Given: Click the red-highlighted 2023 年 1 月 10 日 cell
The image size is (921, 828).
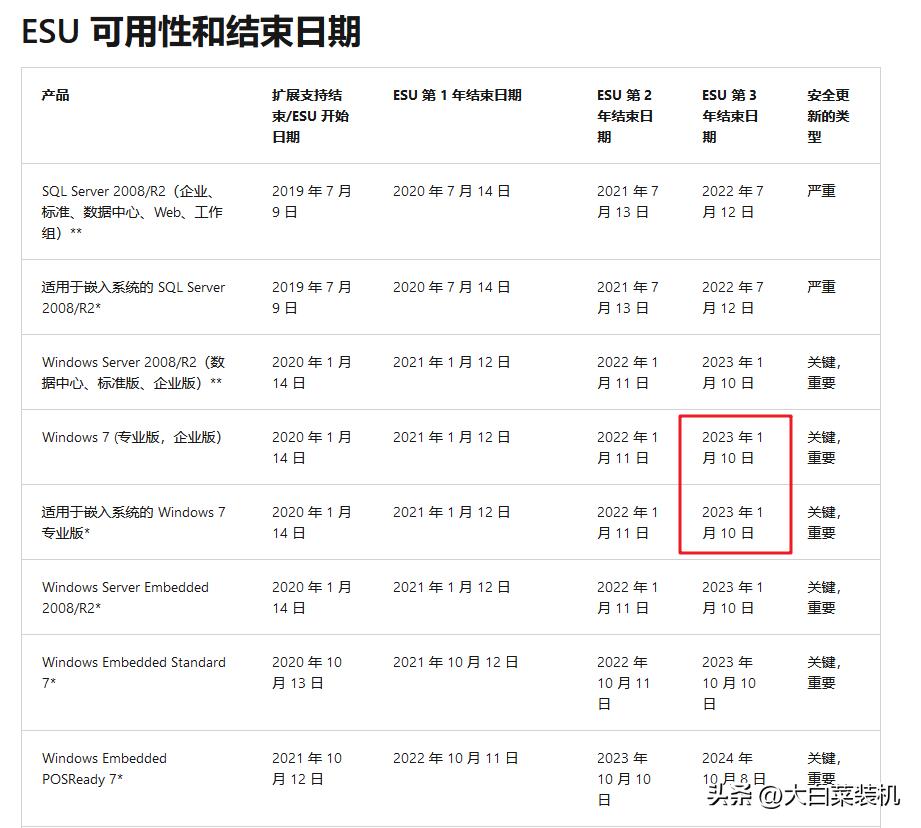Looking at the screenshot, I should [x=735, y=448].
